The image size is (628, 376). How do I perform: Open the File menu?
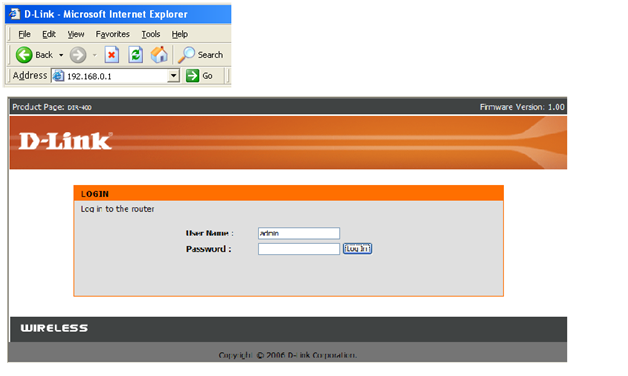[24, 34]
